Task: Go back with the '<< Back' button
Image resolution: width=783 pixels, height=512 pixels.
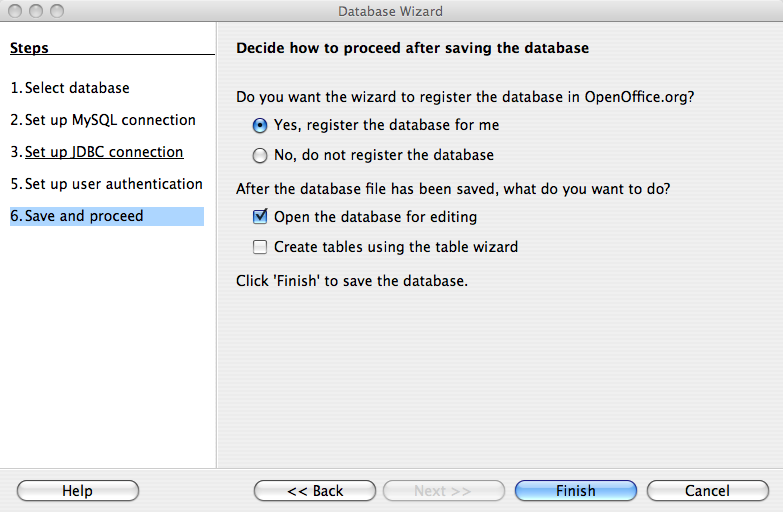Action: (315, 491)
